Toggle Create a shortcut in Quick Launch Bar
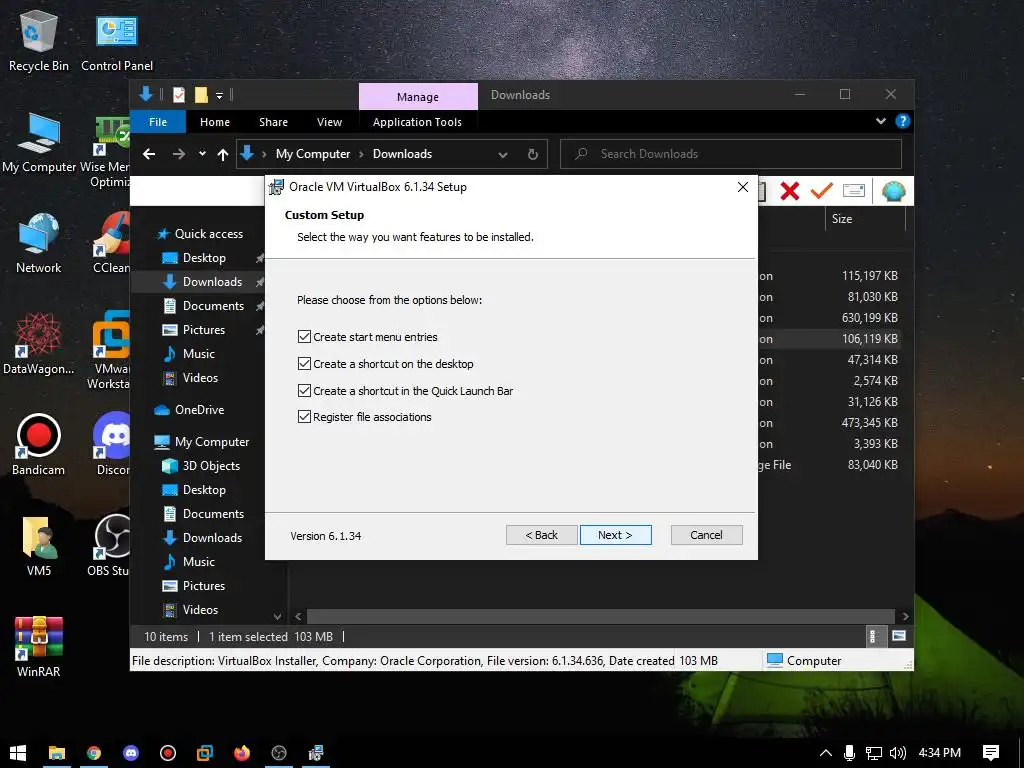This screenshot has width=1024, height=768. tap(304, 391)
